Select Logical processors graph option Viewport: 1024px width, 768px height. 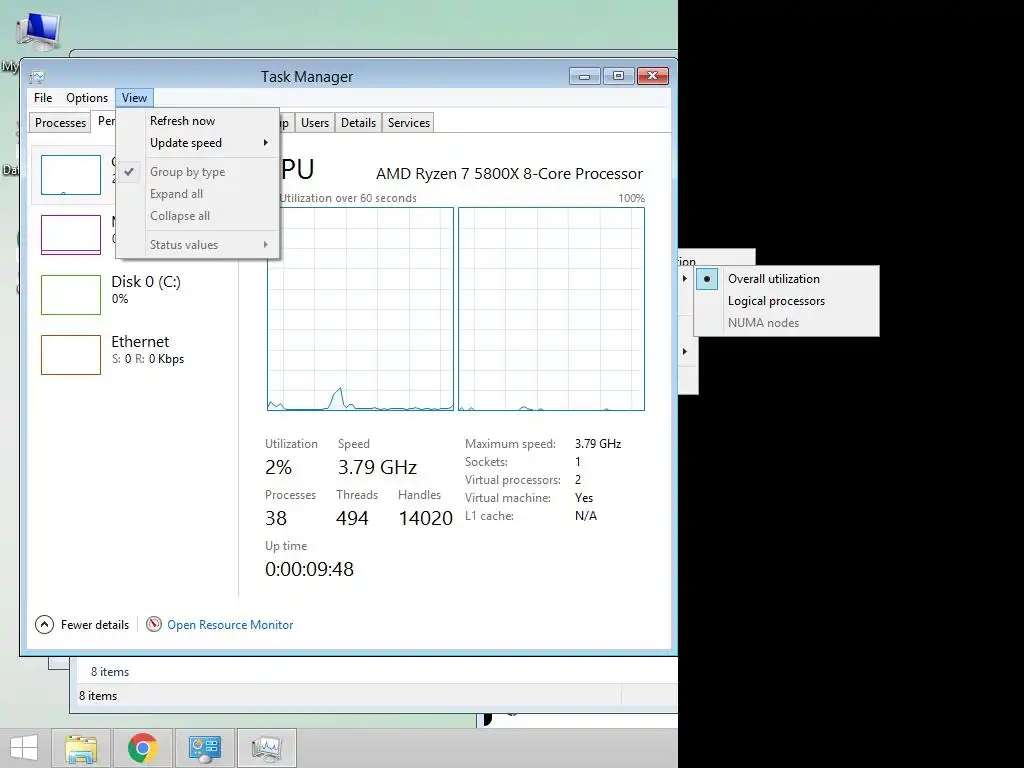[x=787, y=301]
